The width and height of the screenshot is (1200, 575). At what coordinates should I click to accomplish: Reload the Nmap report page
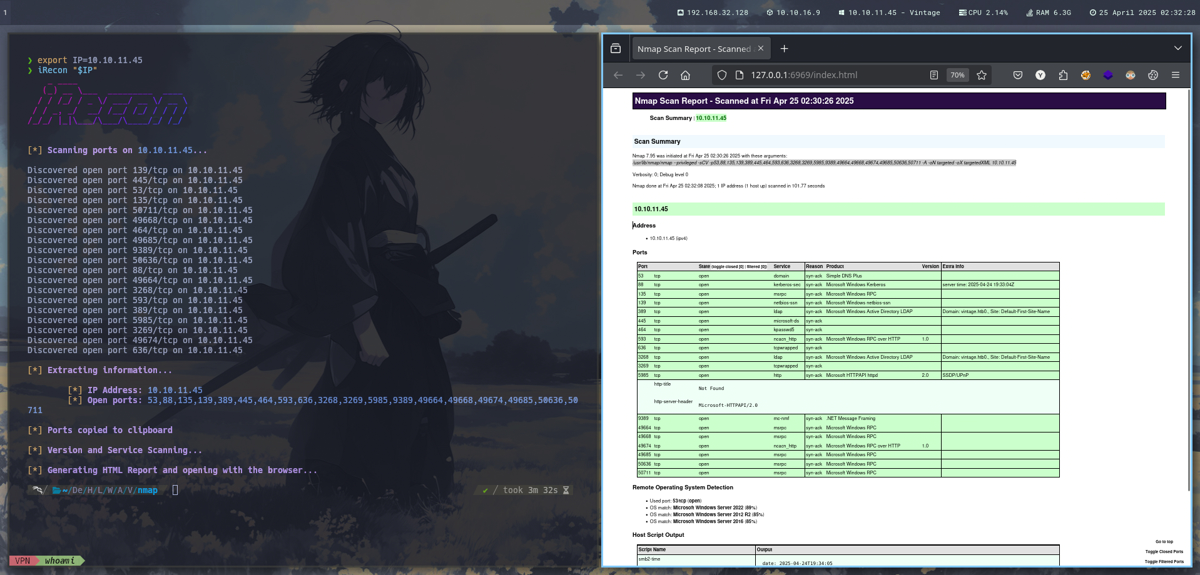click(x=663, y=75)
